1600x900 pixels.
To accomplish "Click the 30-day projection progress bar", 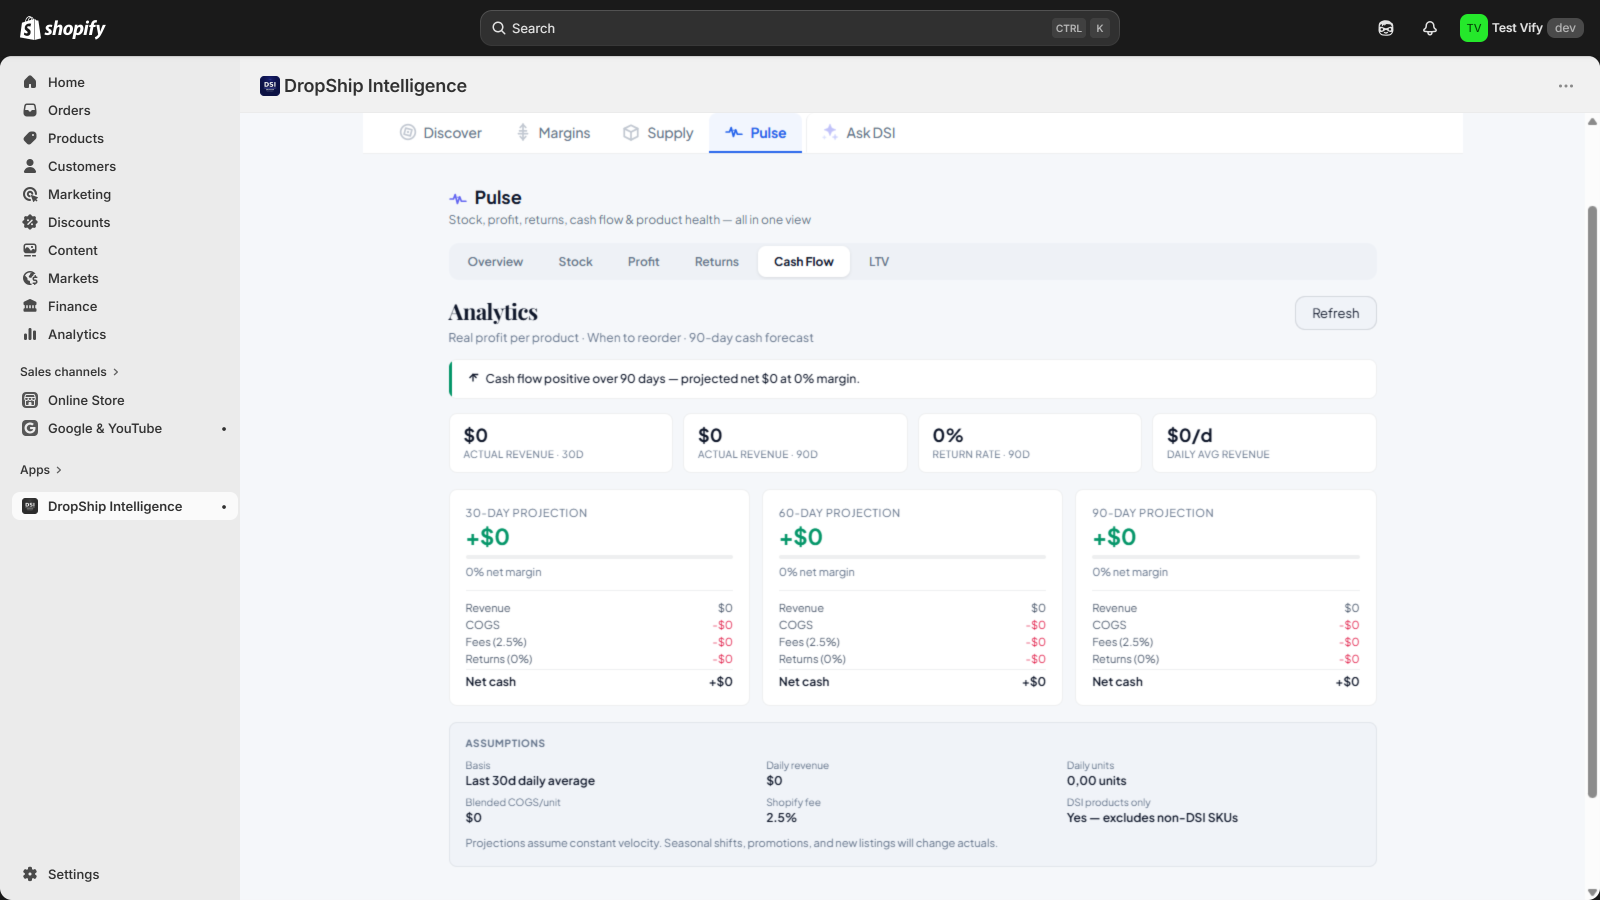I will (x=599, y=557).
